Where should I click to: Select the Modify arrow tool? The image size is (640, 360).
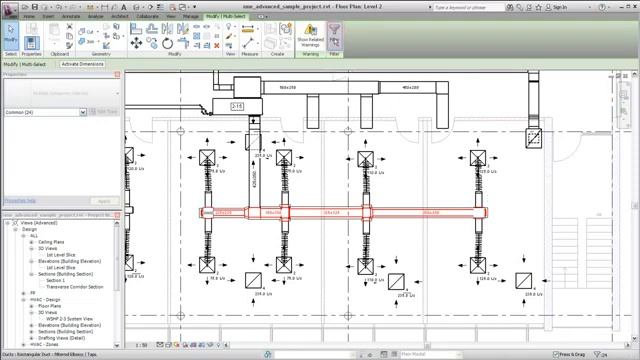click(x=11, y=36)
